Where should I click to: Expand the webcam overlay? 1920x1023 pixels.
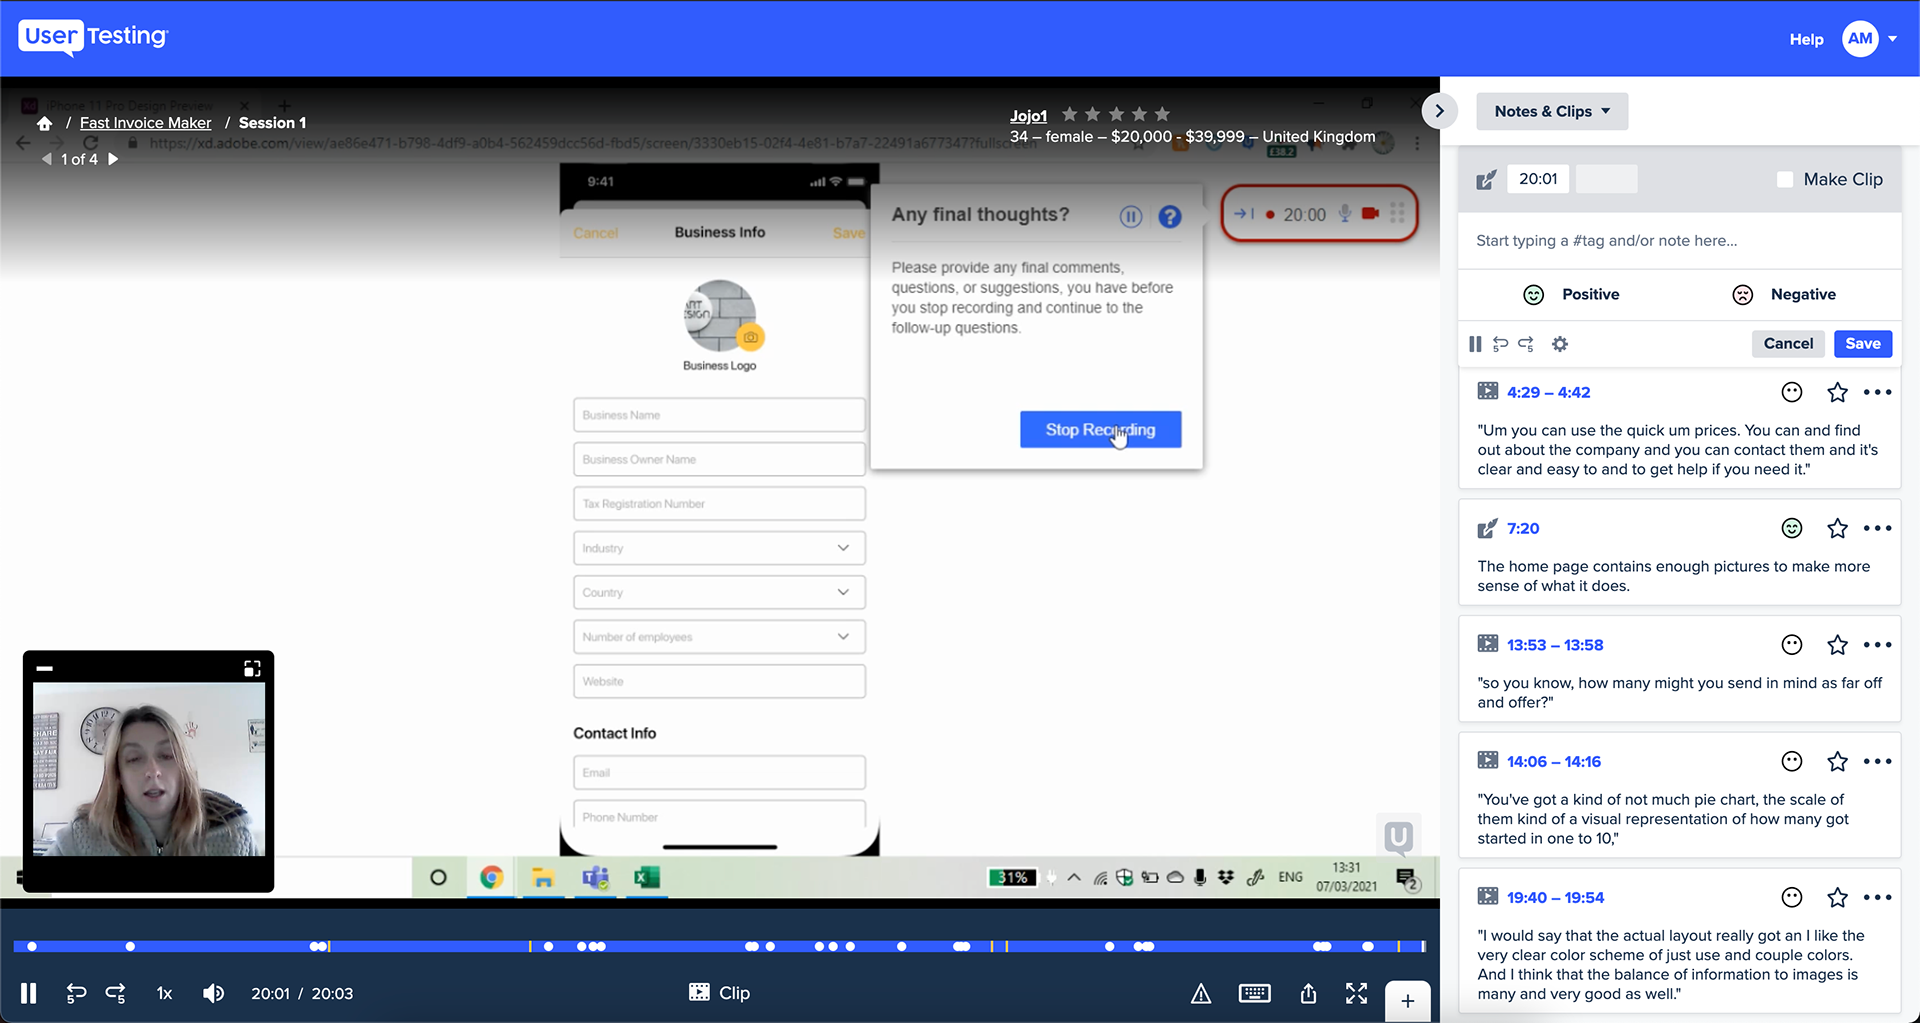[x=252, y=668]
